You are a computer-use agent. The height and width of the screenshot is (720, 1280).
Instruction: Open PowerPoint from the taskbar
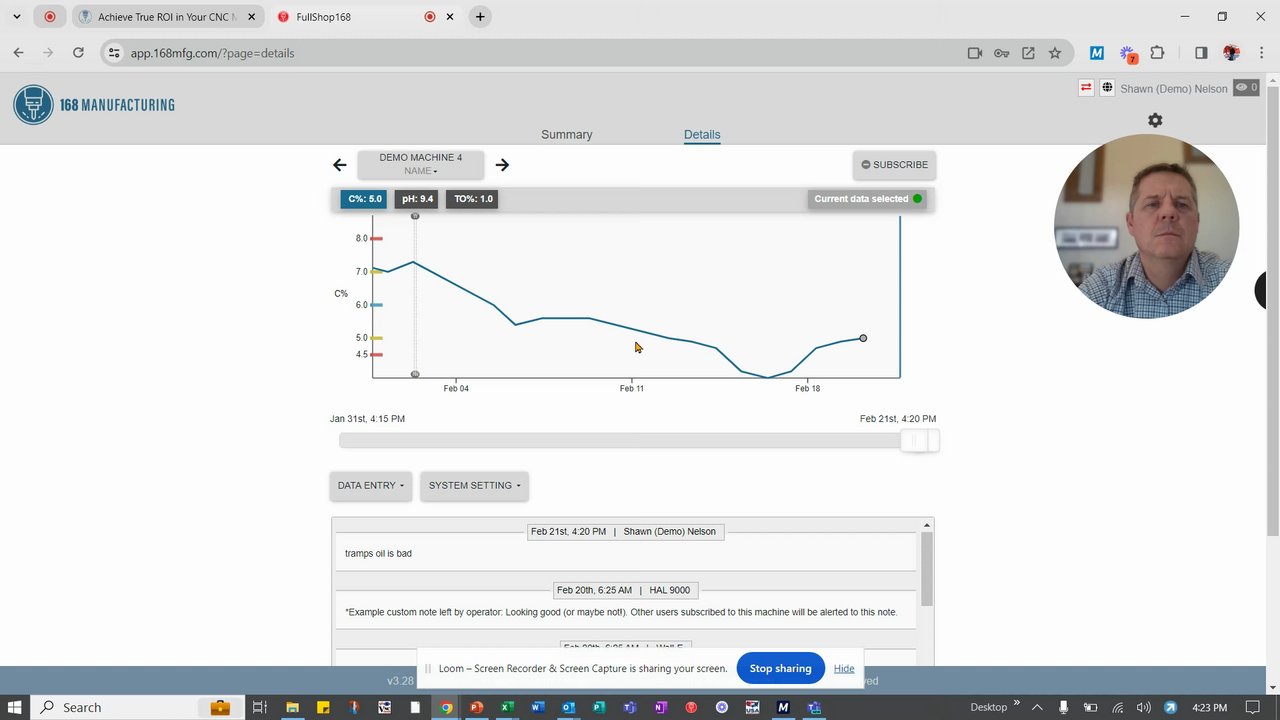pos(476,707)
